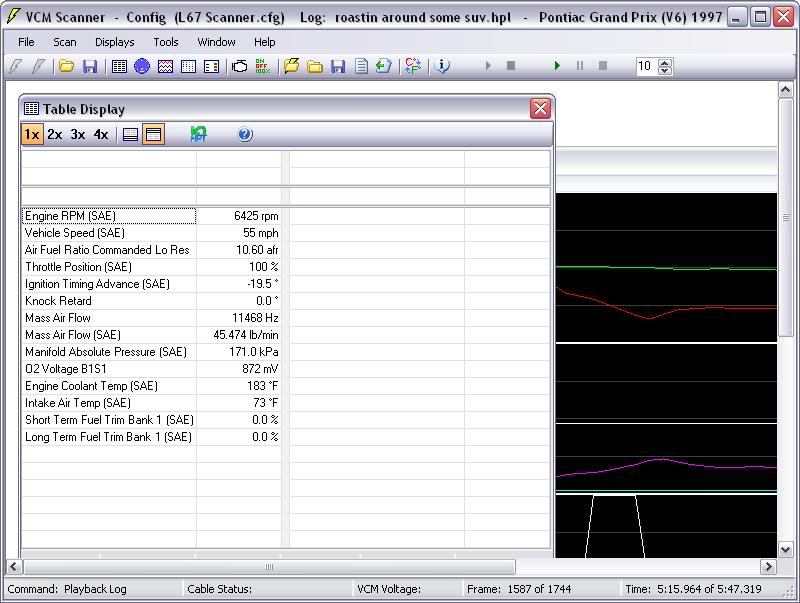Viewport: 800px width, 603px height.
Task: Open log file with plain yellow folder icon
Action: click(x=315, y=66)
